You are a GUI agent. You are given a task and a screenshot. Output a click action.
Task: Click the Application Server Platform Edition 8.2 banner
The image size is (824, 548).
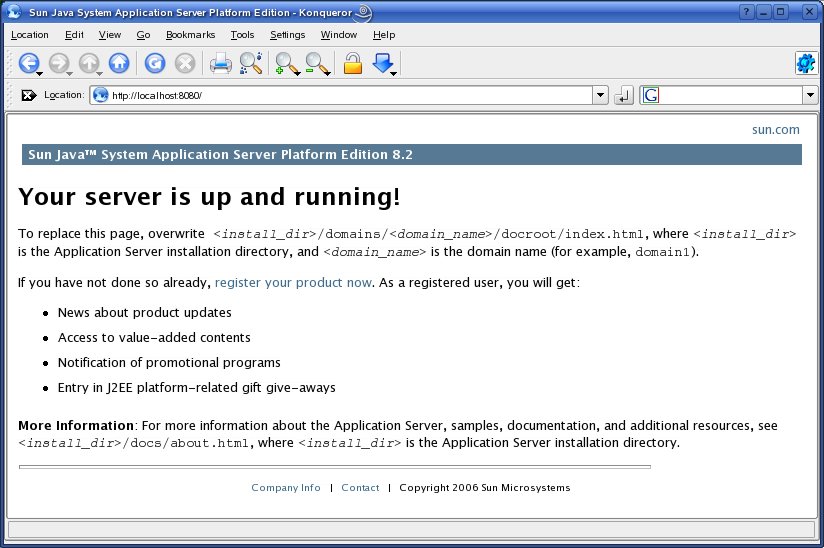411,154
